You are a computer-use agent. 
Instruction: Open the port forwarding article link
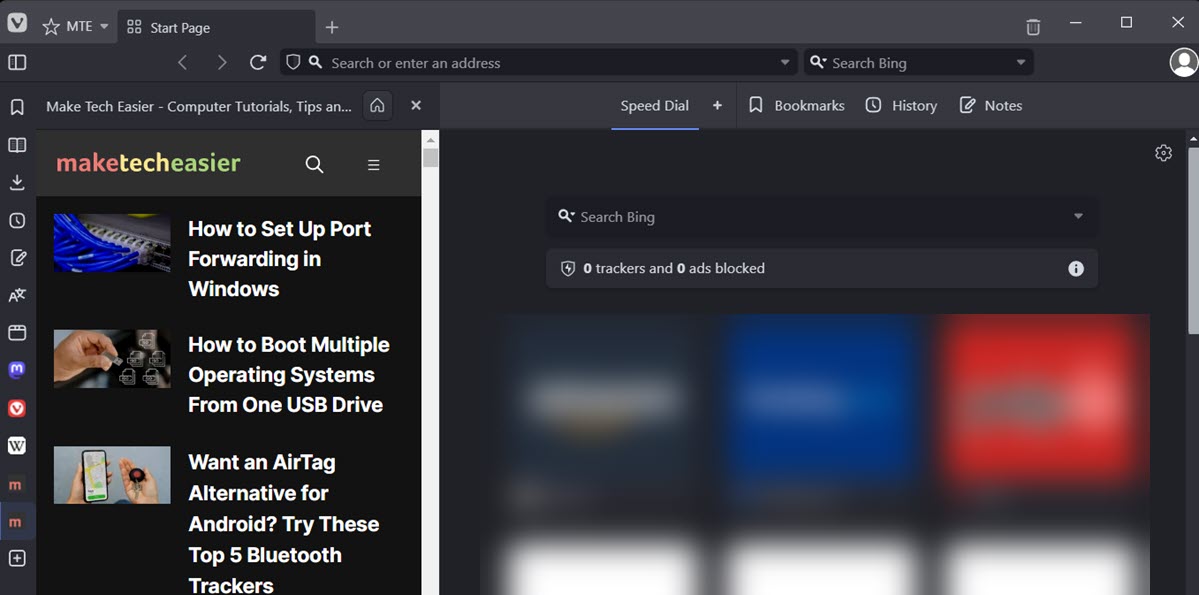(279, 258)
